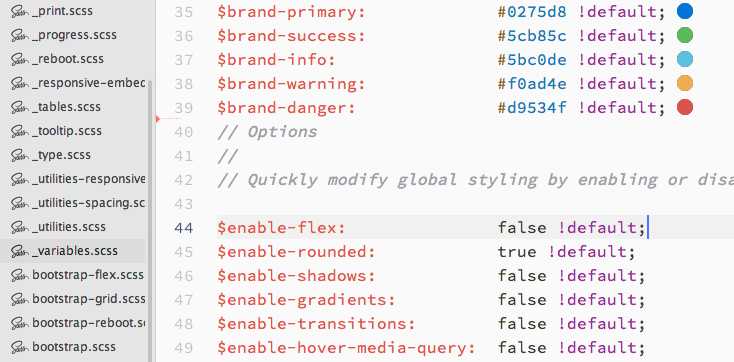Click the Sass icon next to _tooltip.scss
Viewport: 734px width, 362px height.
pos(20,131)
